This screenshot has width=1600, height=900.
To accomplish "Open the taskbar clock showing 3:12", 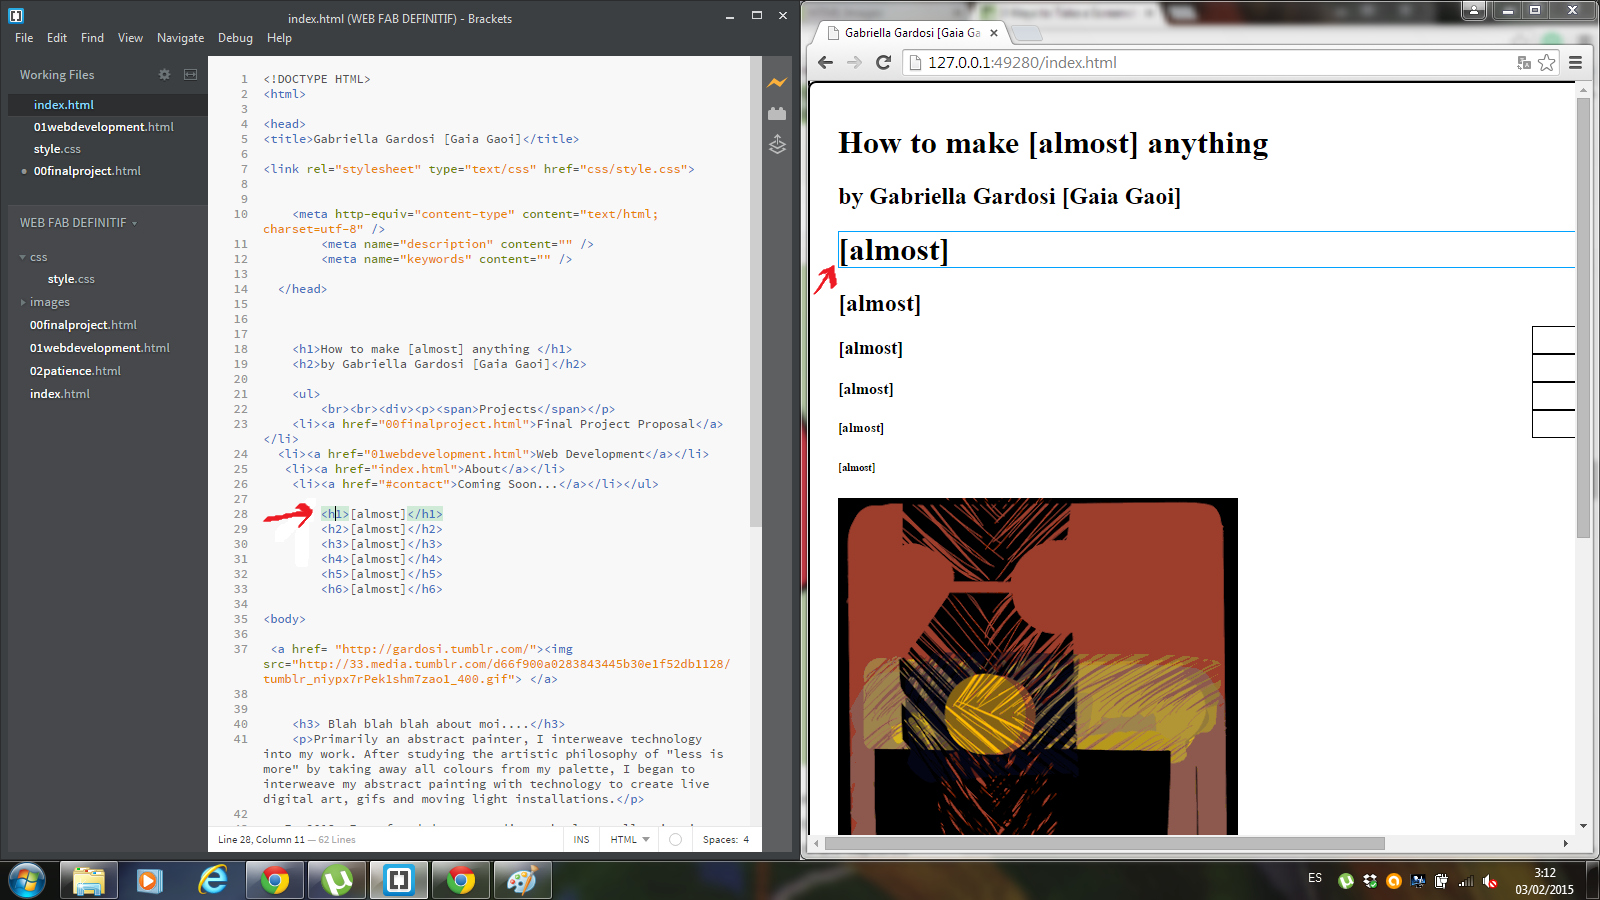I will click(x=1544, y=881).
